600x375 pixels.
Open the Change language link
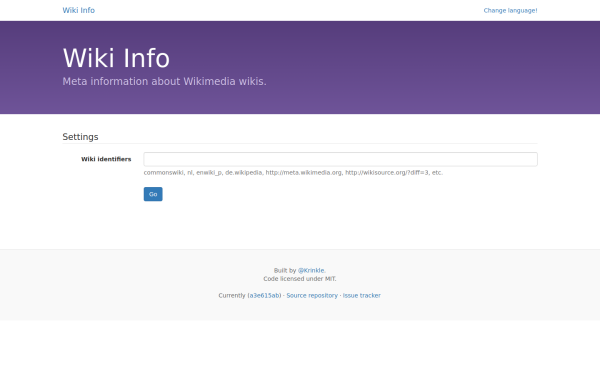[510, 10]
